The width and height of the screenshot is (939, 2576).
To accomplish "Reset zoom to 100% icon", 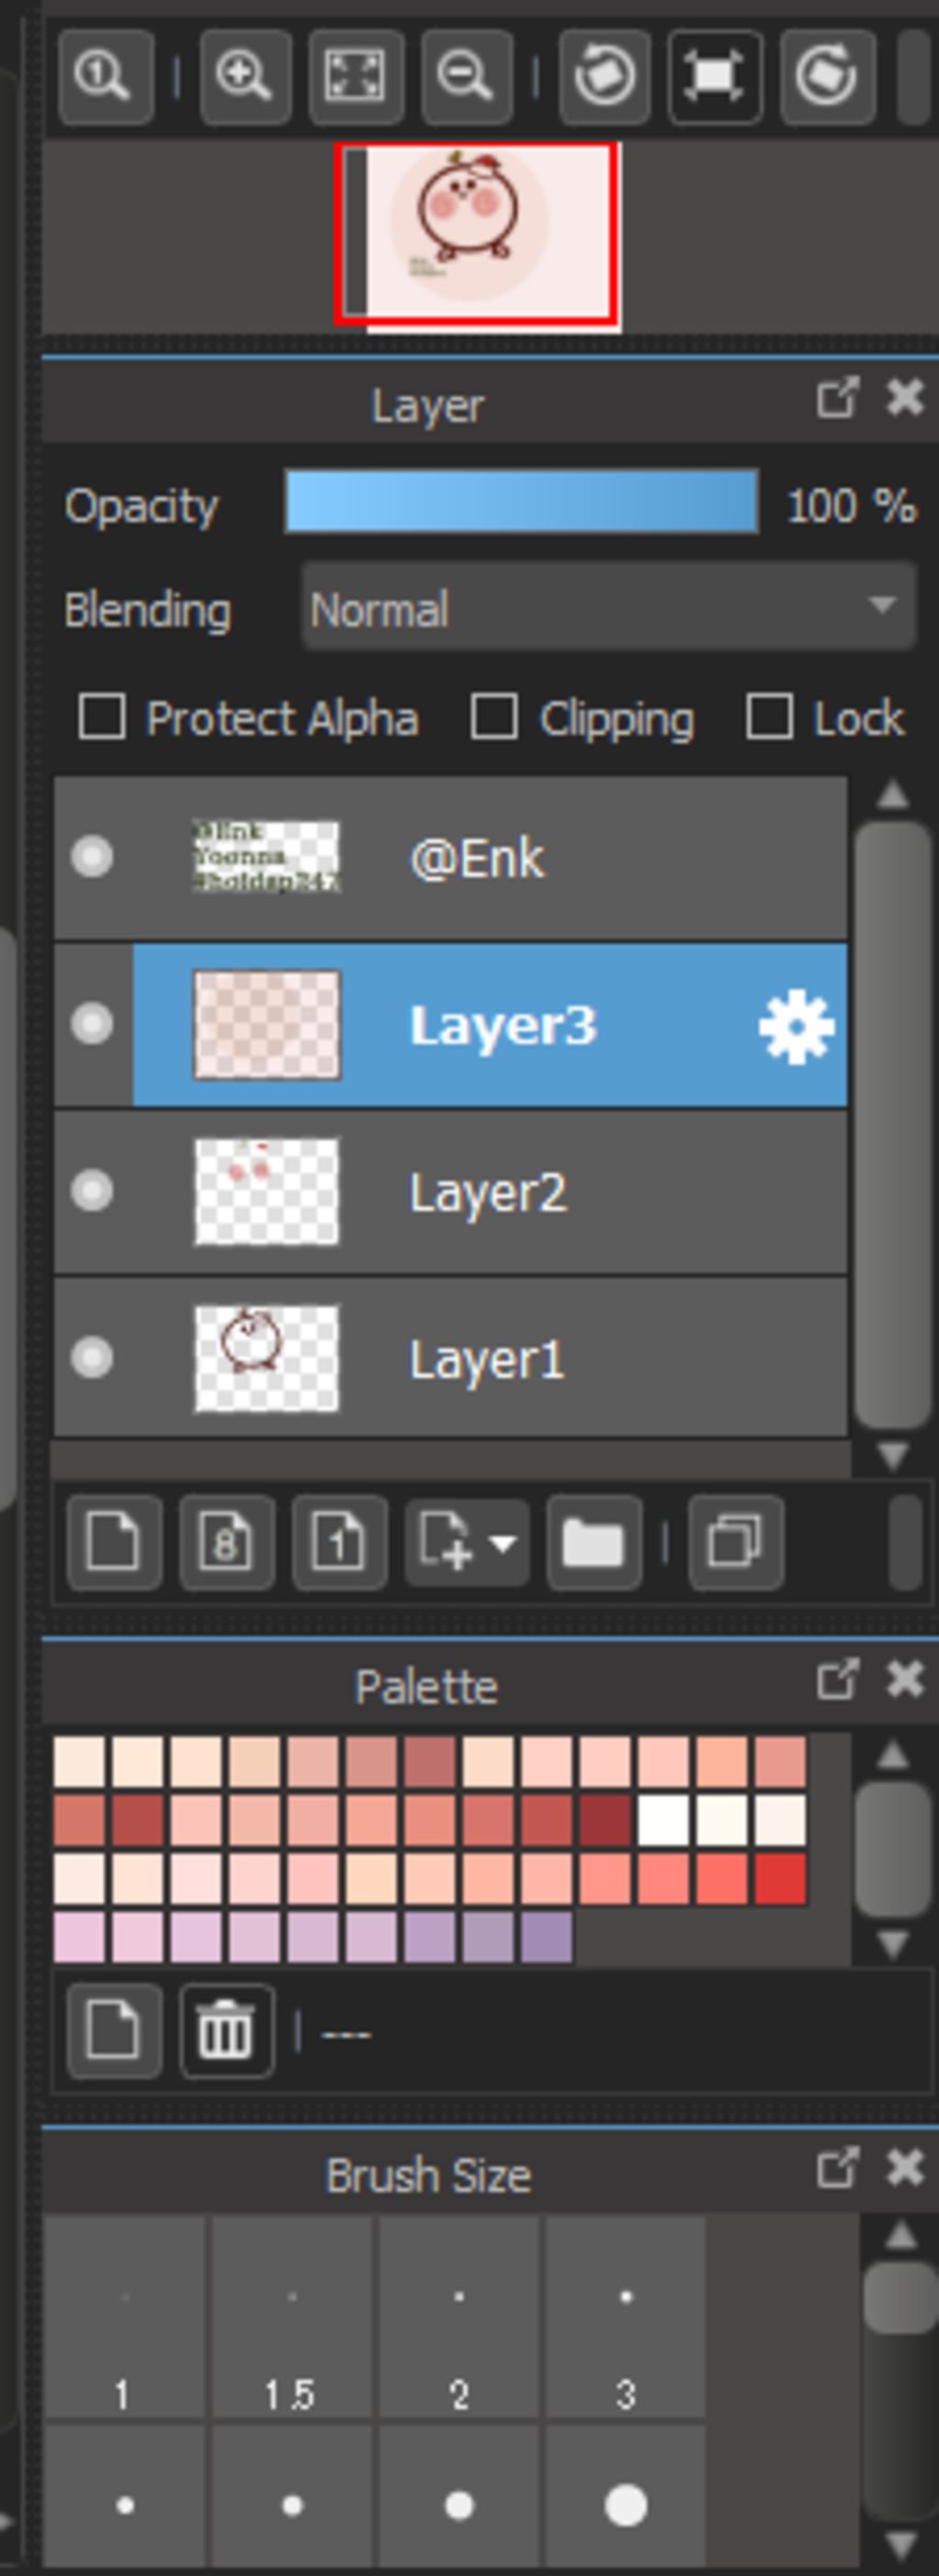I will click(106, 76).
